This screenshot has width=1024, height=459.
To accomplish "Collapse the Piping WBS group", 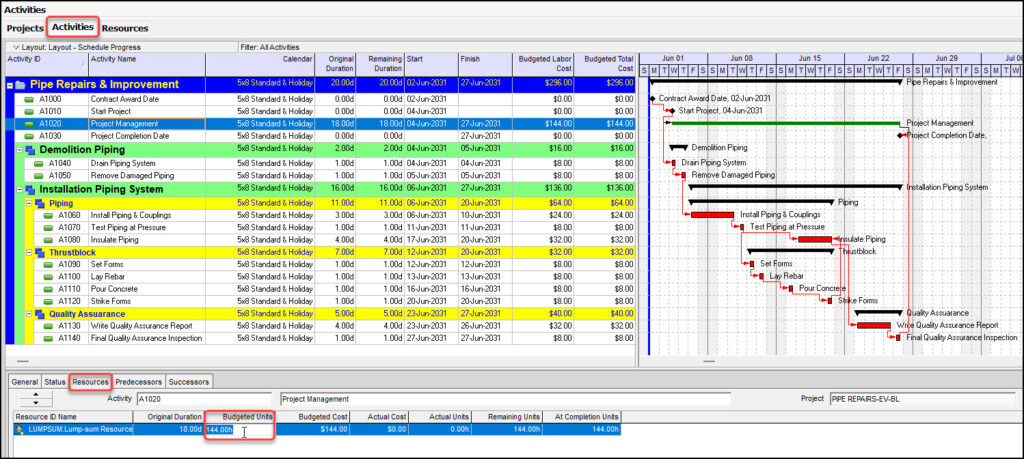I will [x=28, y=203].
